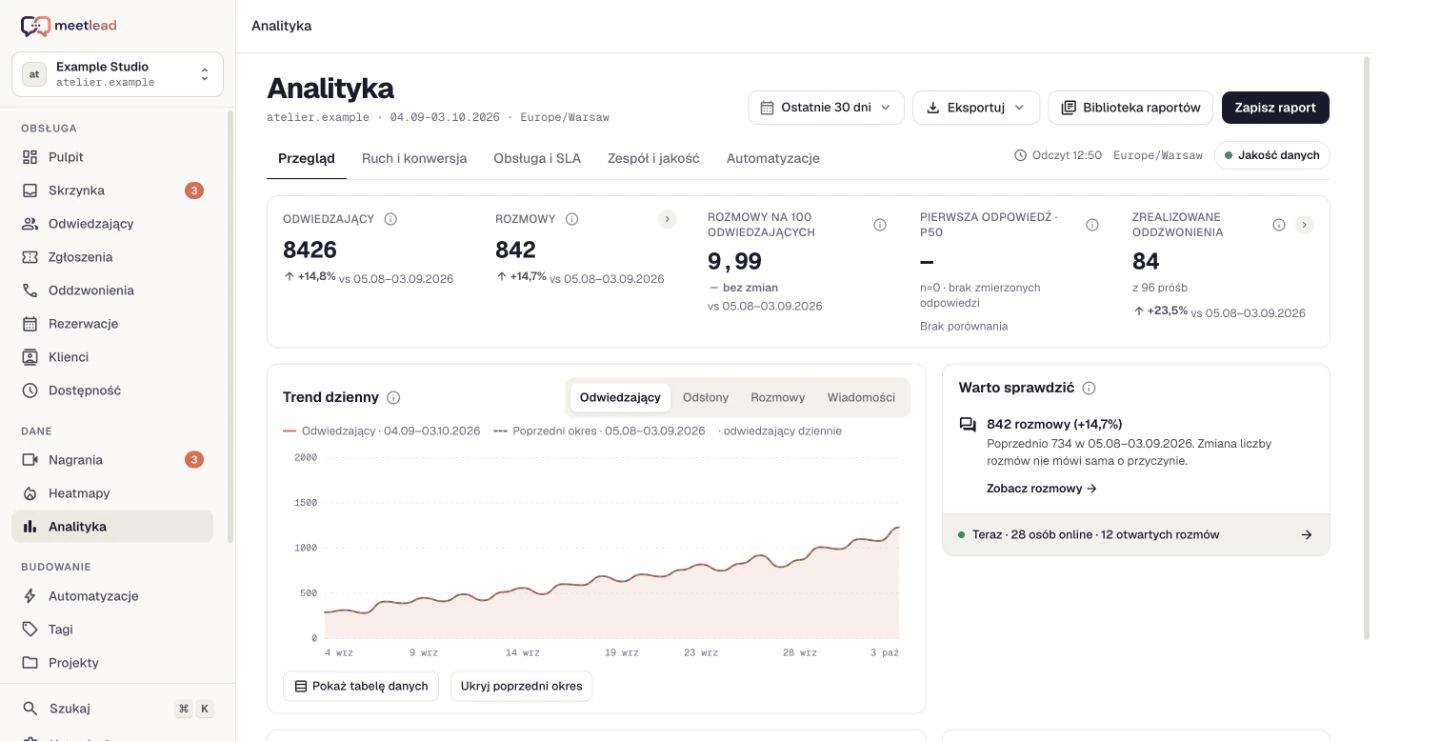Select the Odwiedzający people icon
Viewport: 1440px width, 741px height.
[x=30, y=224]
